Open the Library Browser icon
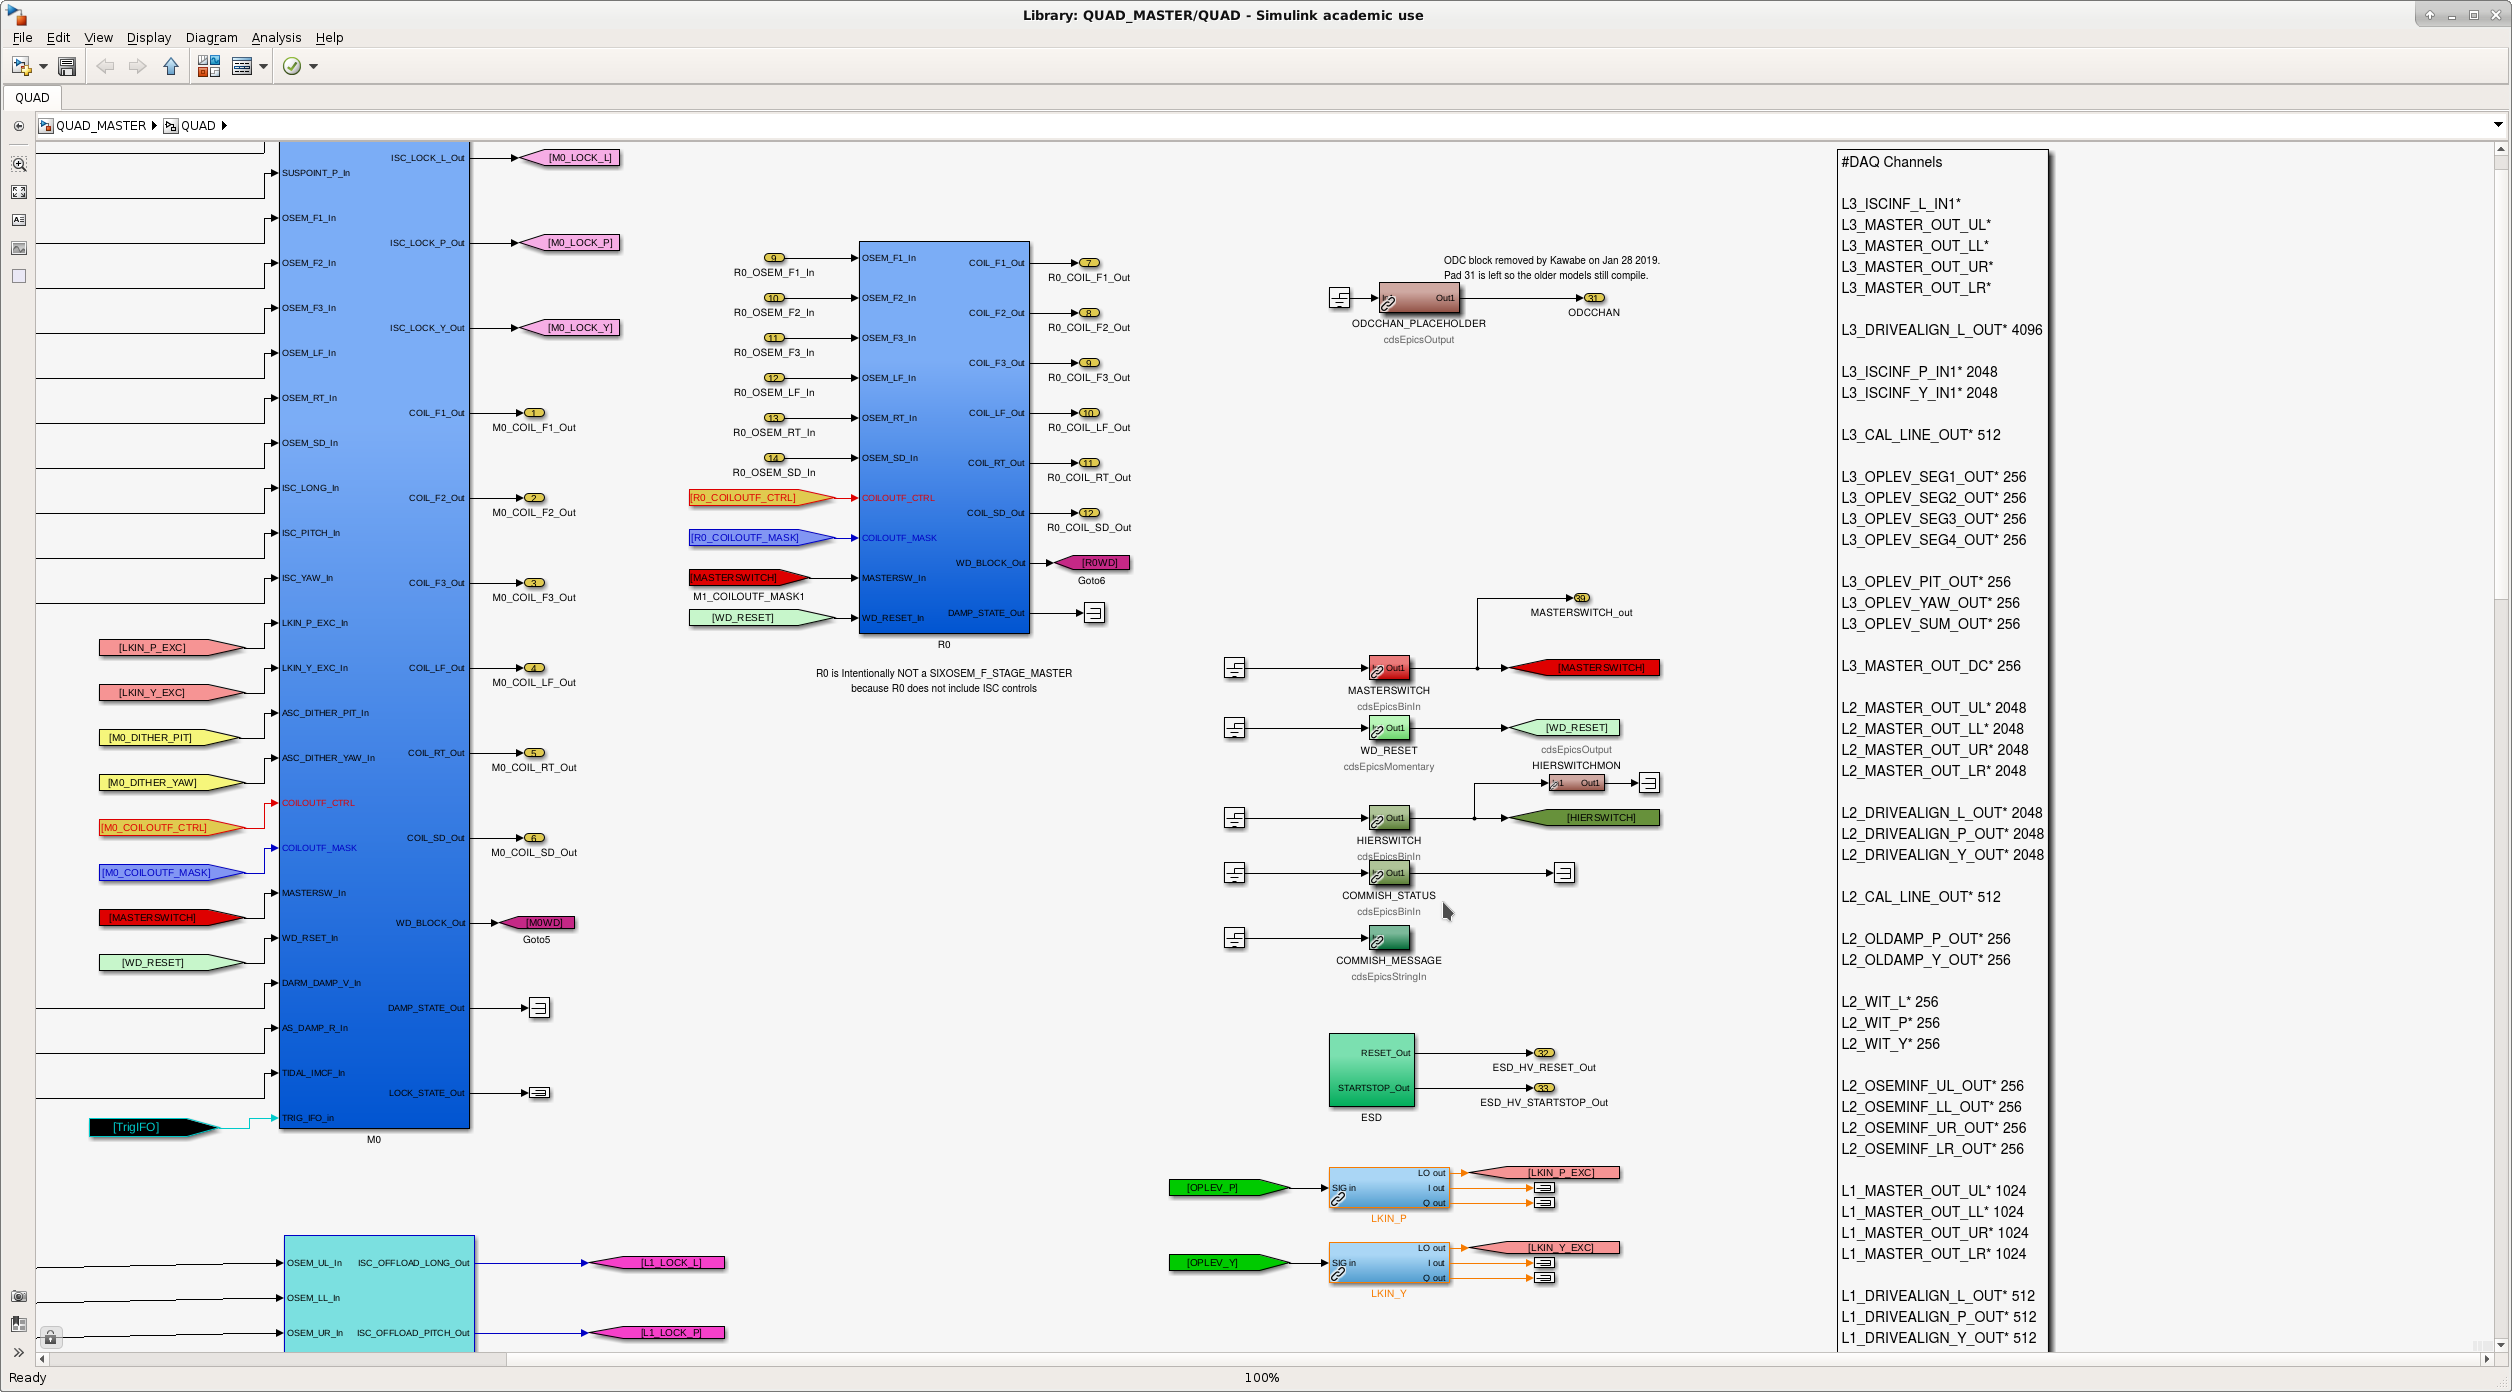 pos(208,66)
